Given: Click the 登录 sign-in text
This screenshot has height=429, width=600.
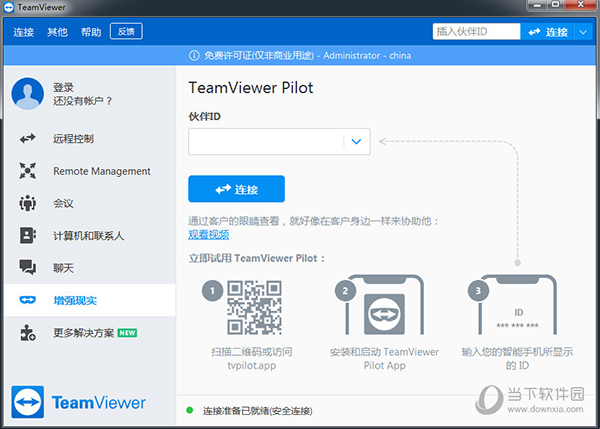Looking at the screenshot, I should pyautogui.click(x=63, y=87).
